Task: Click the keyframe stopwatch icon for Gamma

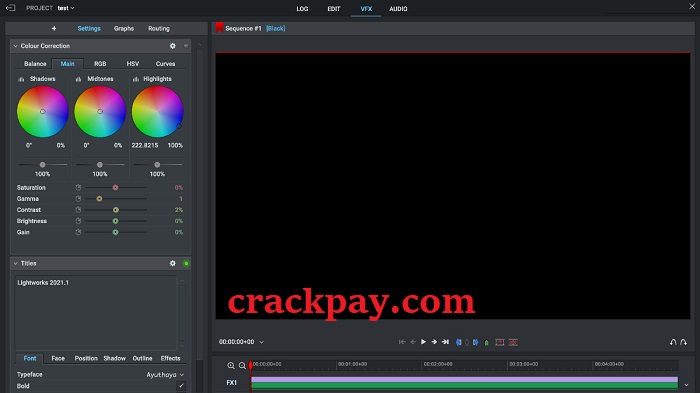Action: click(x=78, y=199)
